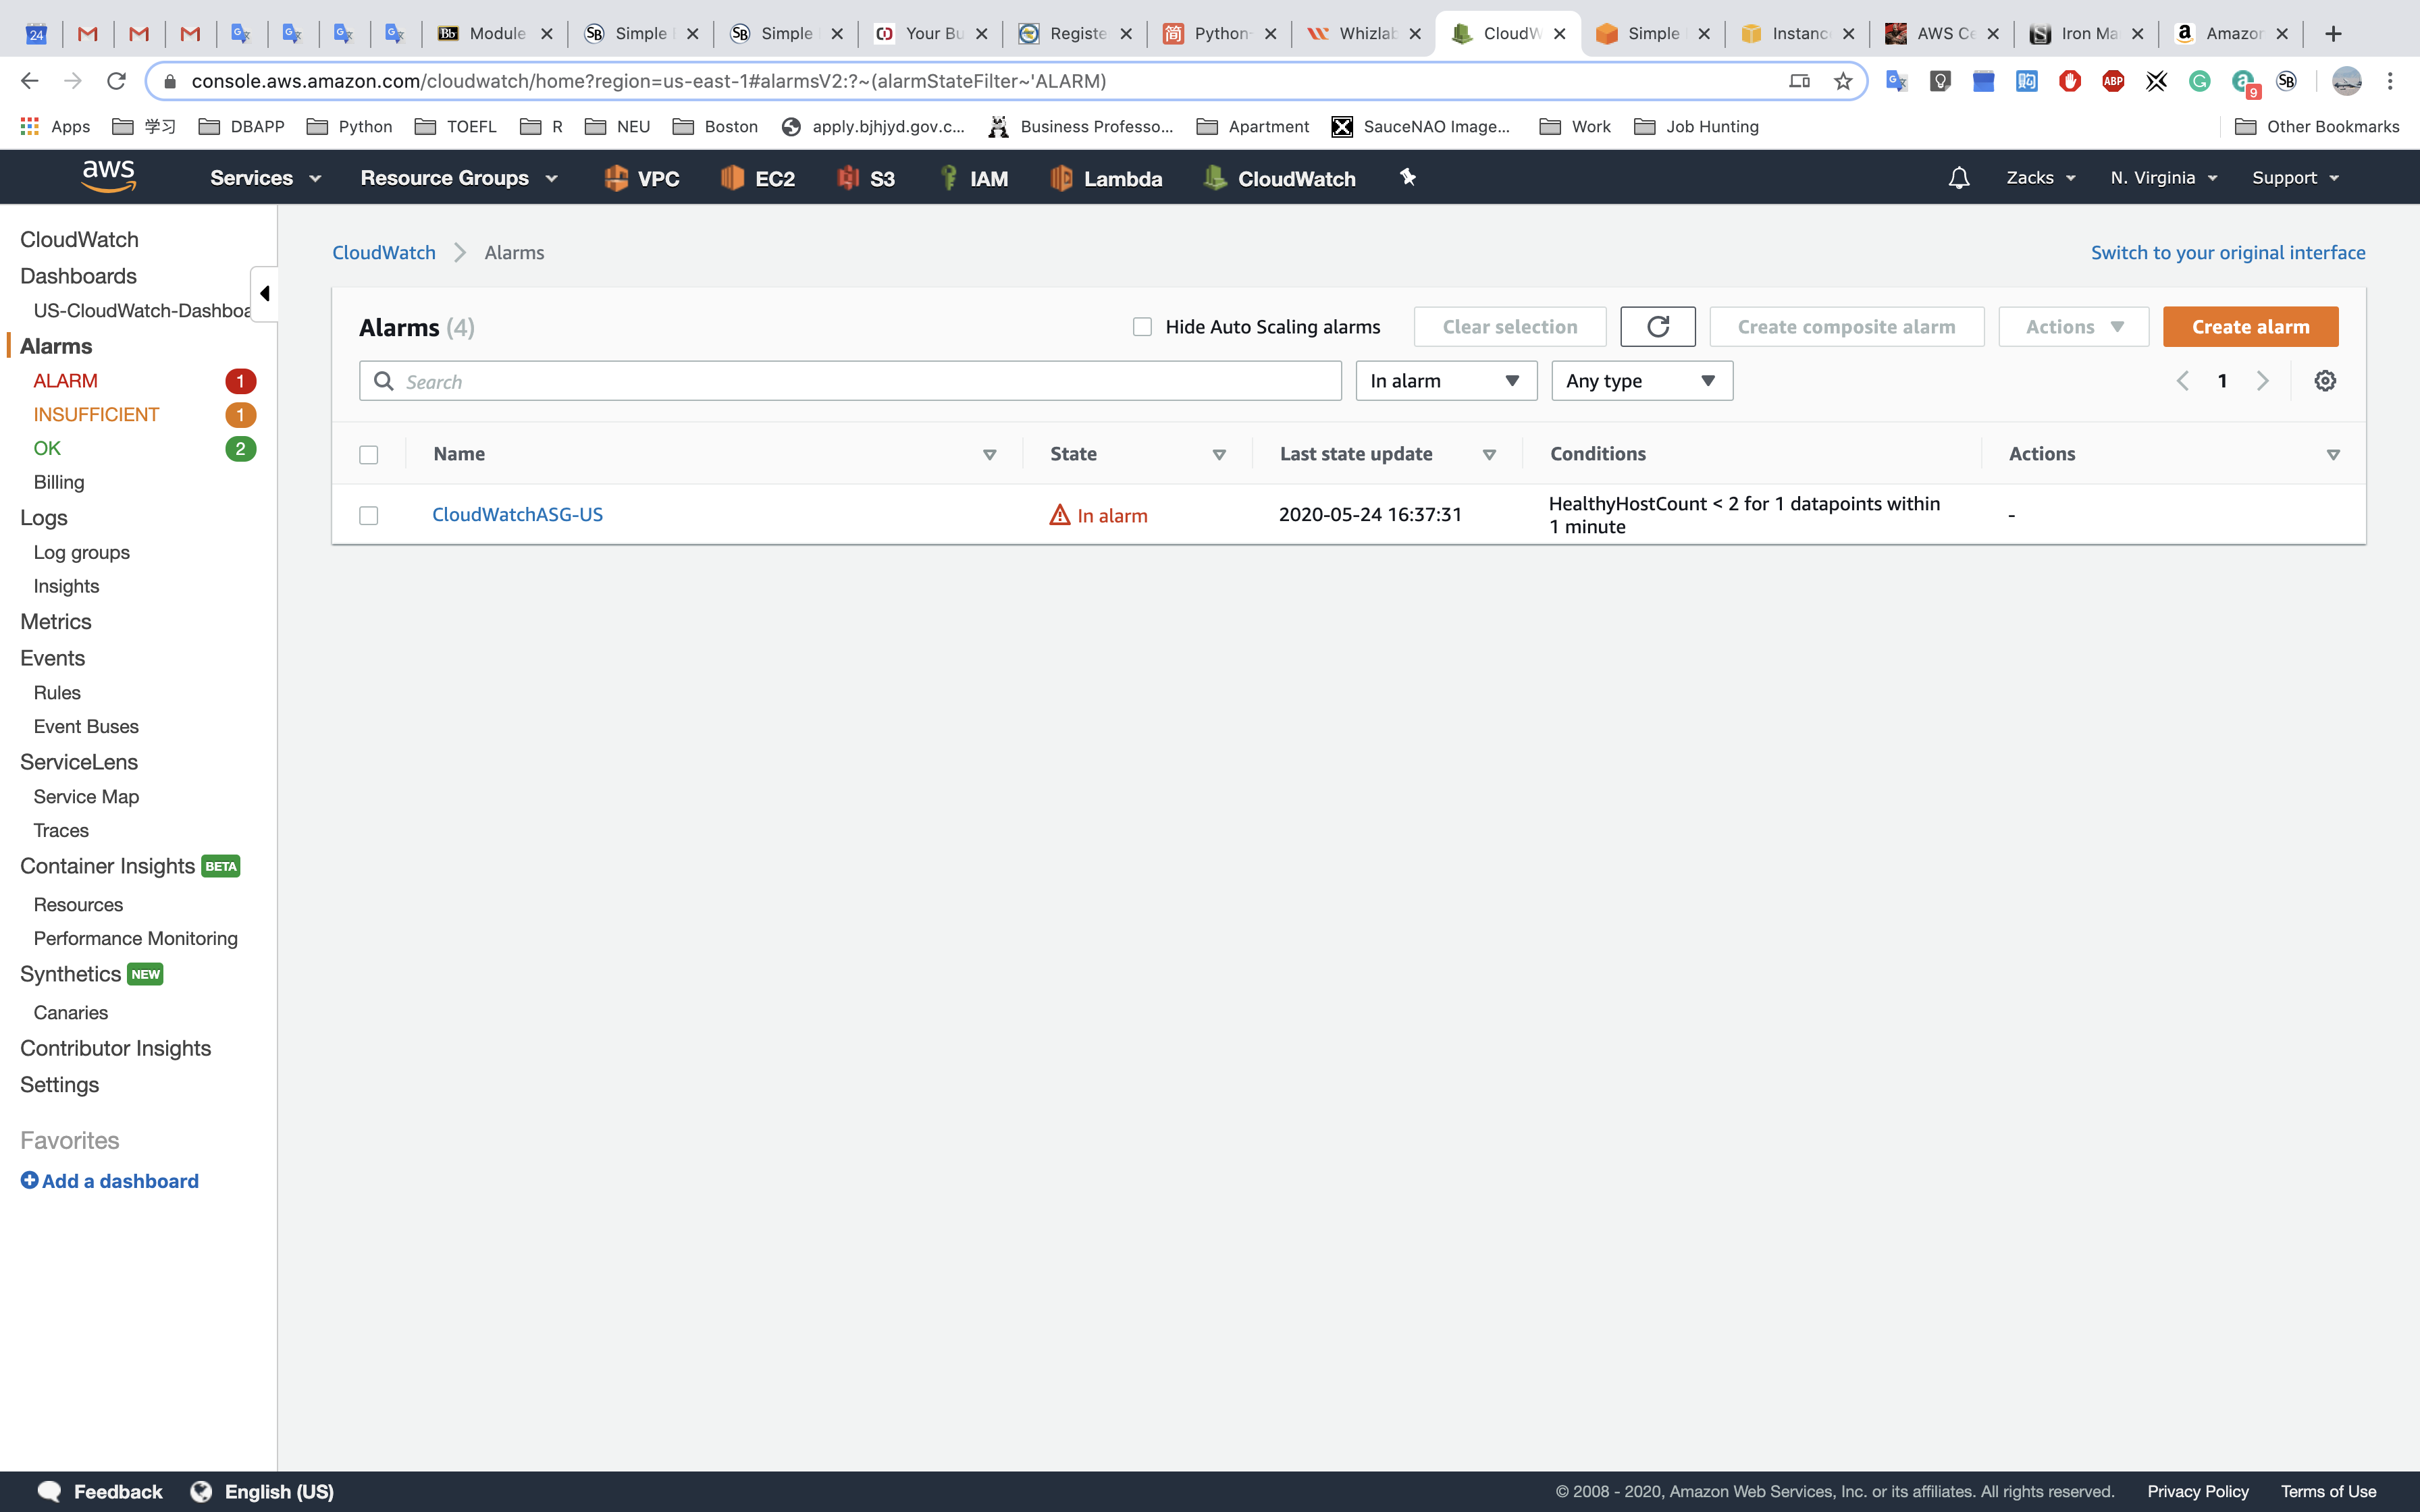
Task: Enable Hide Auto Scaling alarms checkbox
Action: 1142,327
